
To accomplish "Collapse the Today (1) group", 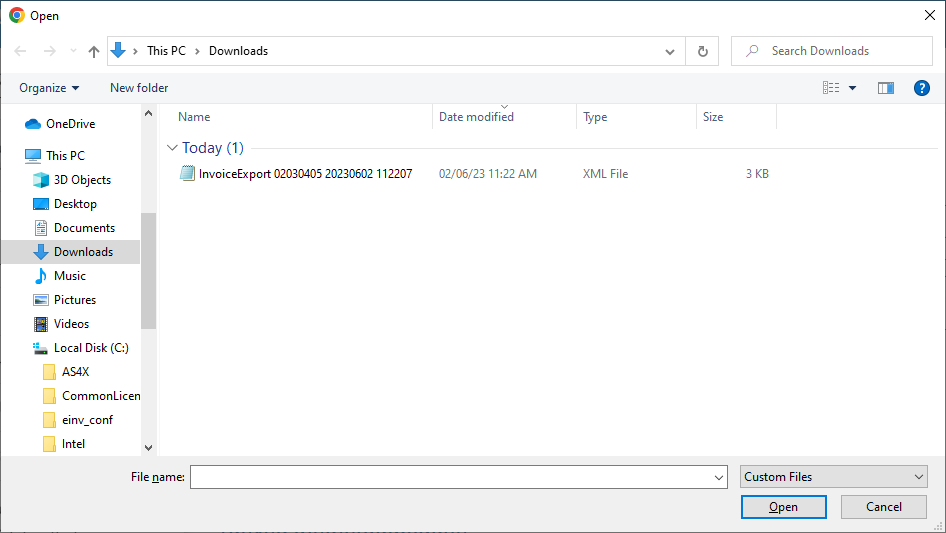I will (x=172, y=148).
